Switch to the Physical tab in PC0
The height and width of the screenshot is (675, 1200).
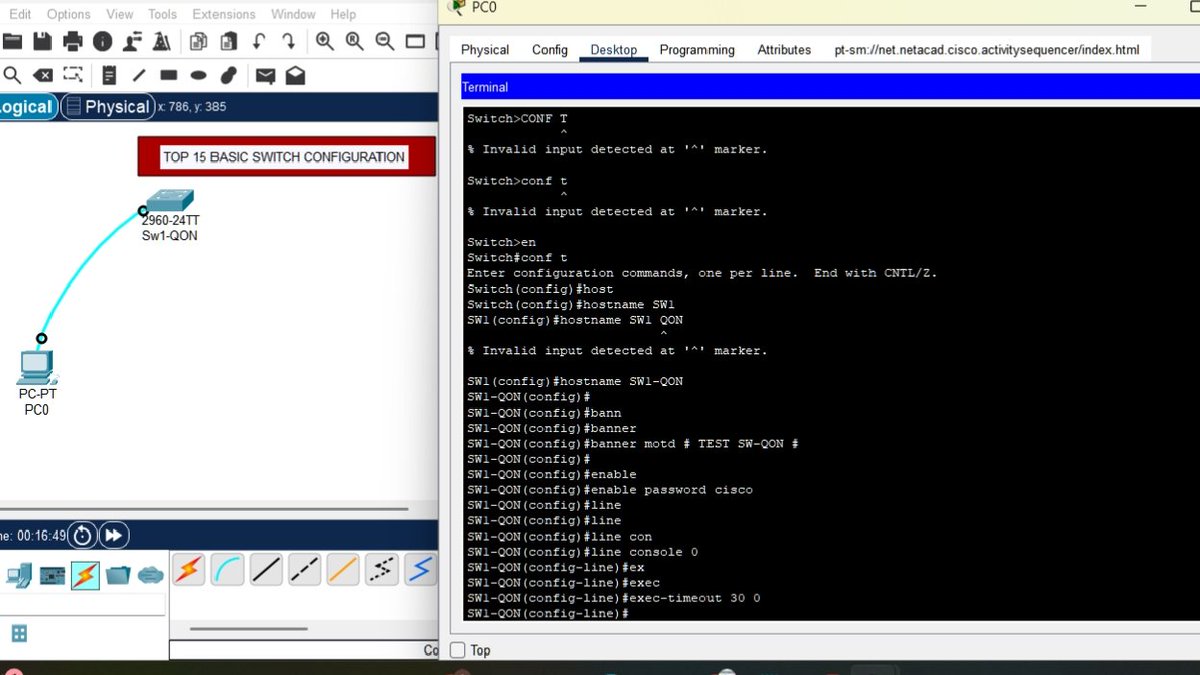point(485,50)
